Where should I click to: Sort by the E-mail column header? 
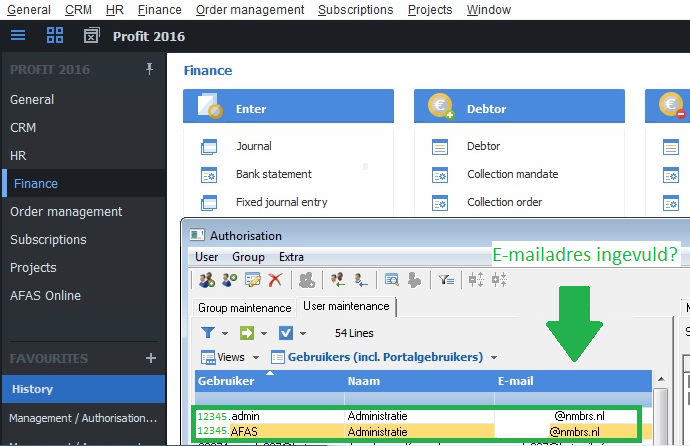pos(573,381)
